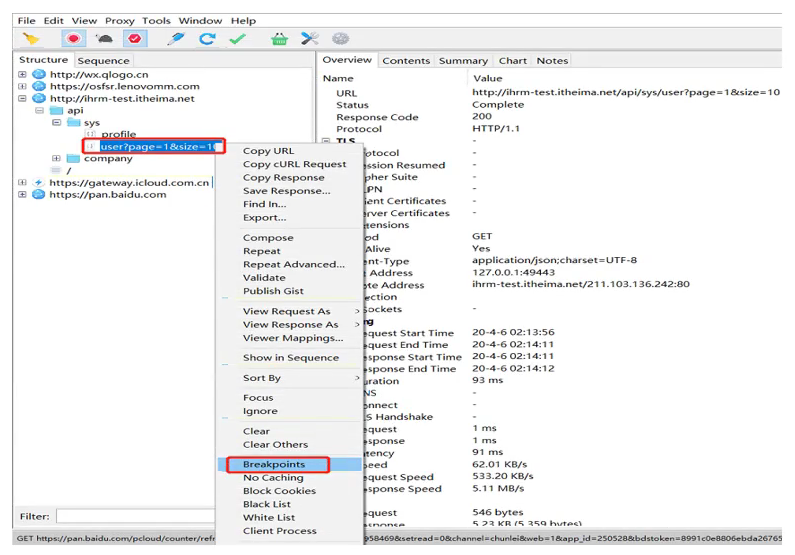Expand the osfsr.lenovomm.com host node
The width and height of the screenshot is (795, 555).
pos(22,86)
